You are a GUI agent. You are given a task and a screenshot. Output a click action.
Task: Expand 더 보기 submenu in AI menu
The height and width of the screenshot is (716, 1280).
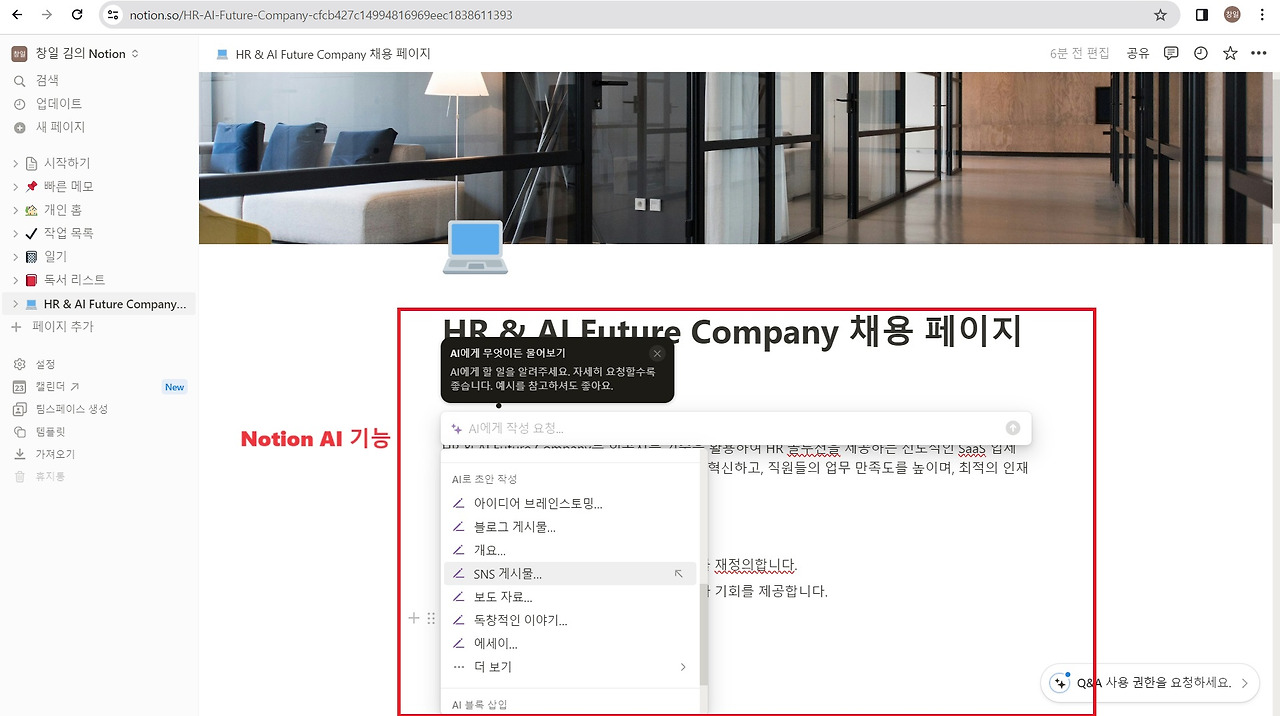coord(570,667)
